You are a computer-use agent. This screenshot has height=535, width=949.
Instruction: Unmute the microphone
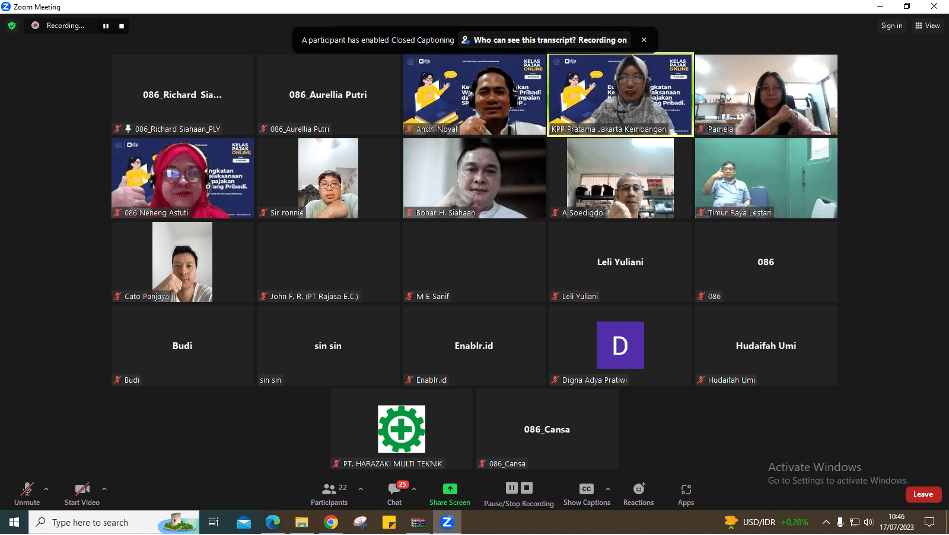pyautogui.click(x=27, y=491)
